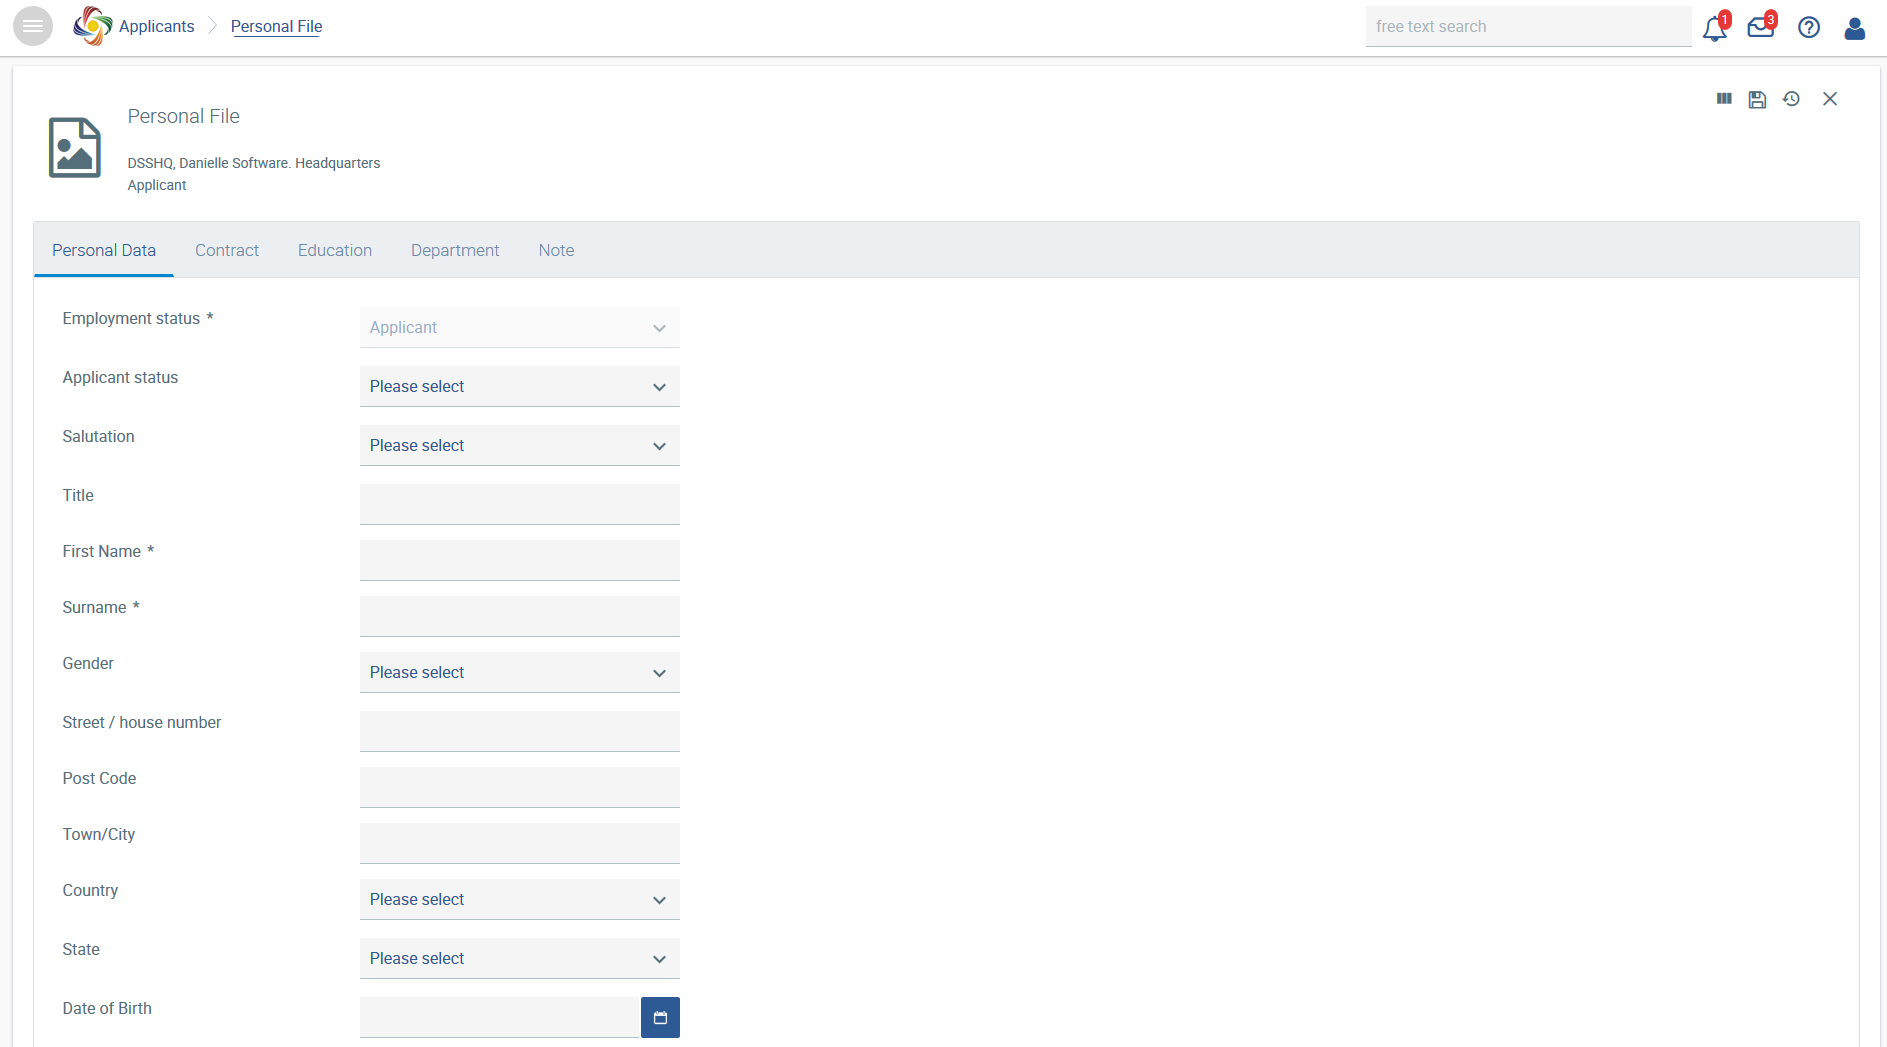This screenshot has height=1047, width=1887.
Task: Focus the free text search box
Action: (1527, 27)
